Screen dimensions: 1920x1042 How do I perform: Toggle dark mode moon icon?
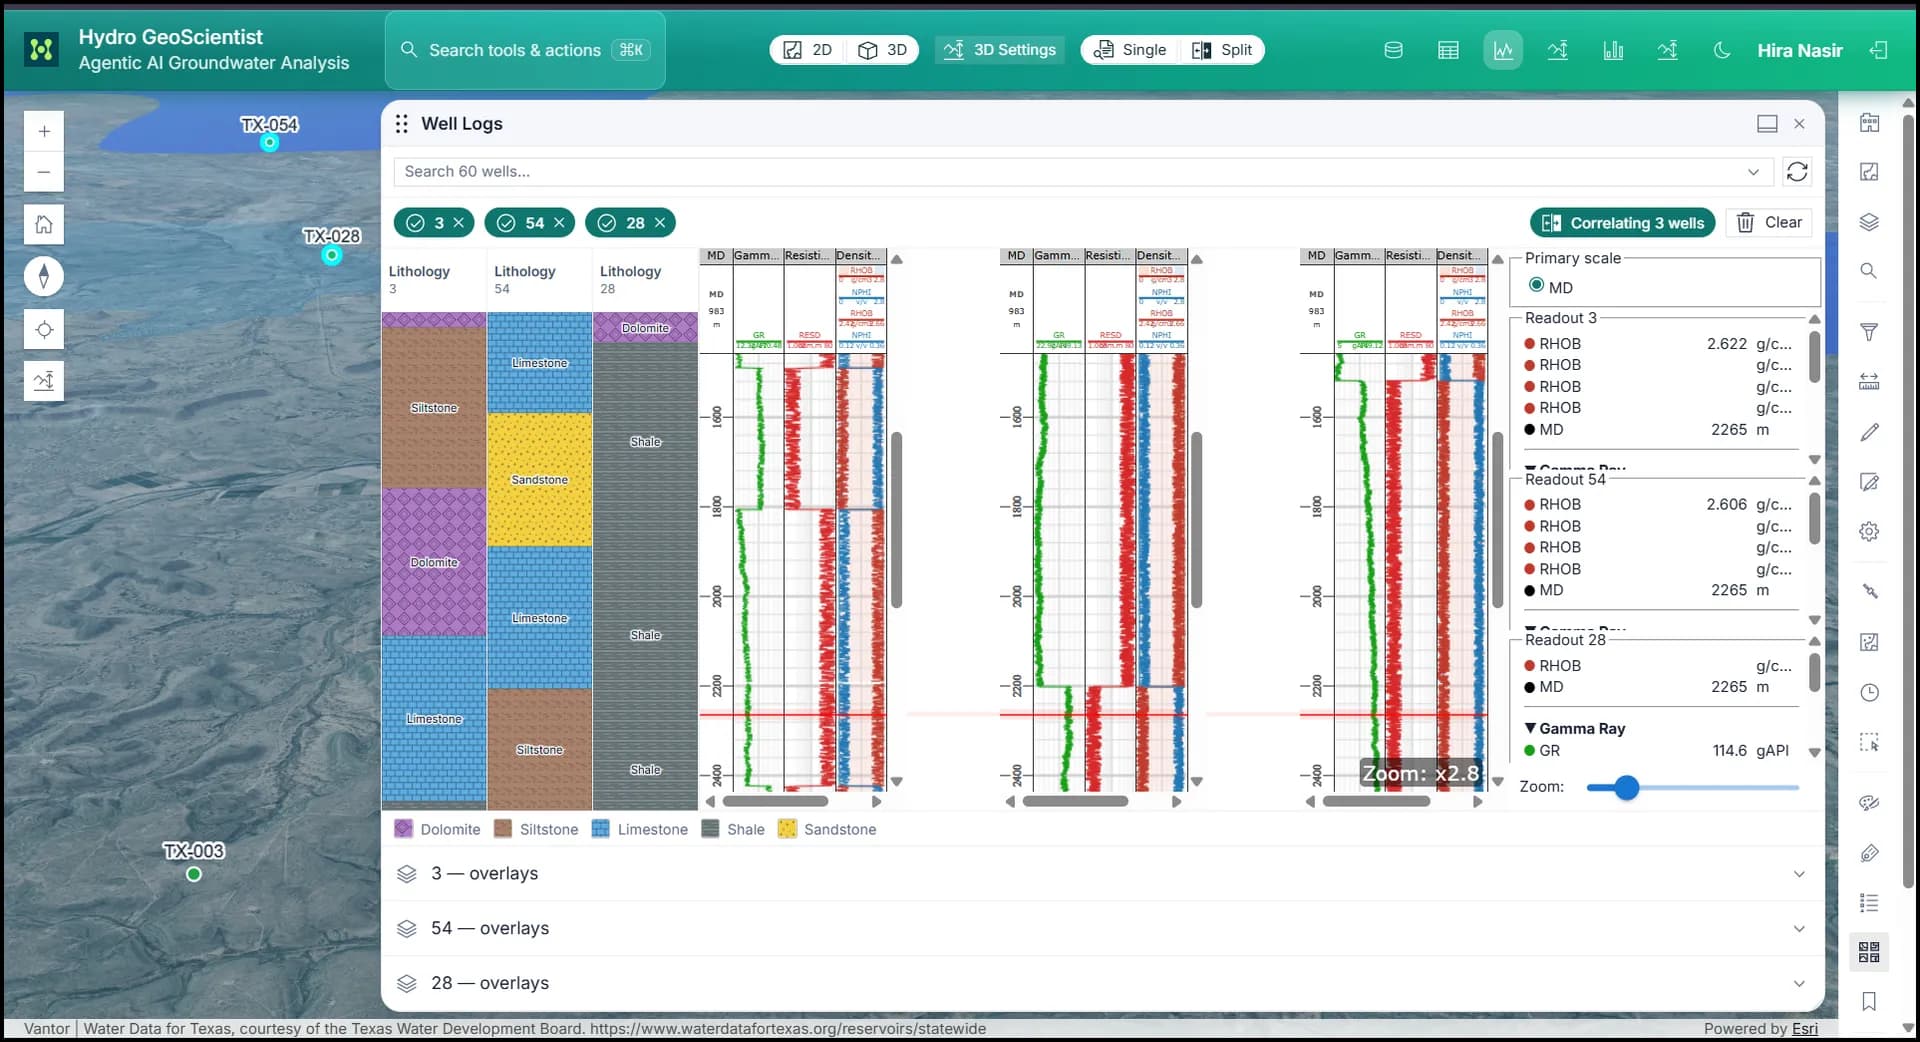[1722, 50]
